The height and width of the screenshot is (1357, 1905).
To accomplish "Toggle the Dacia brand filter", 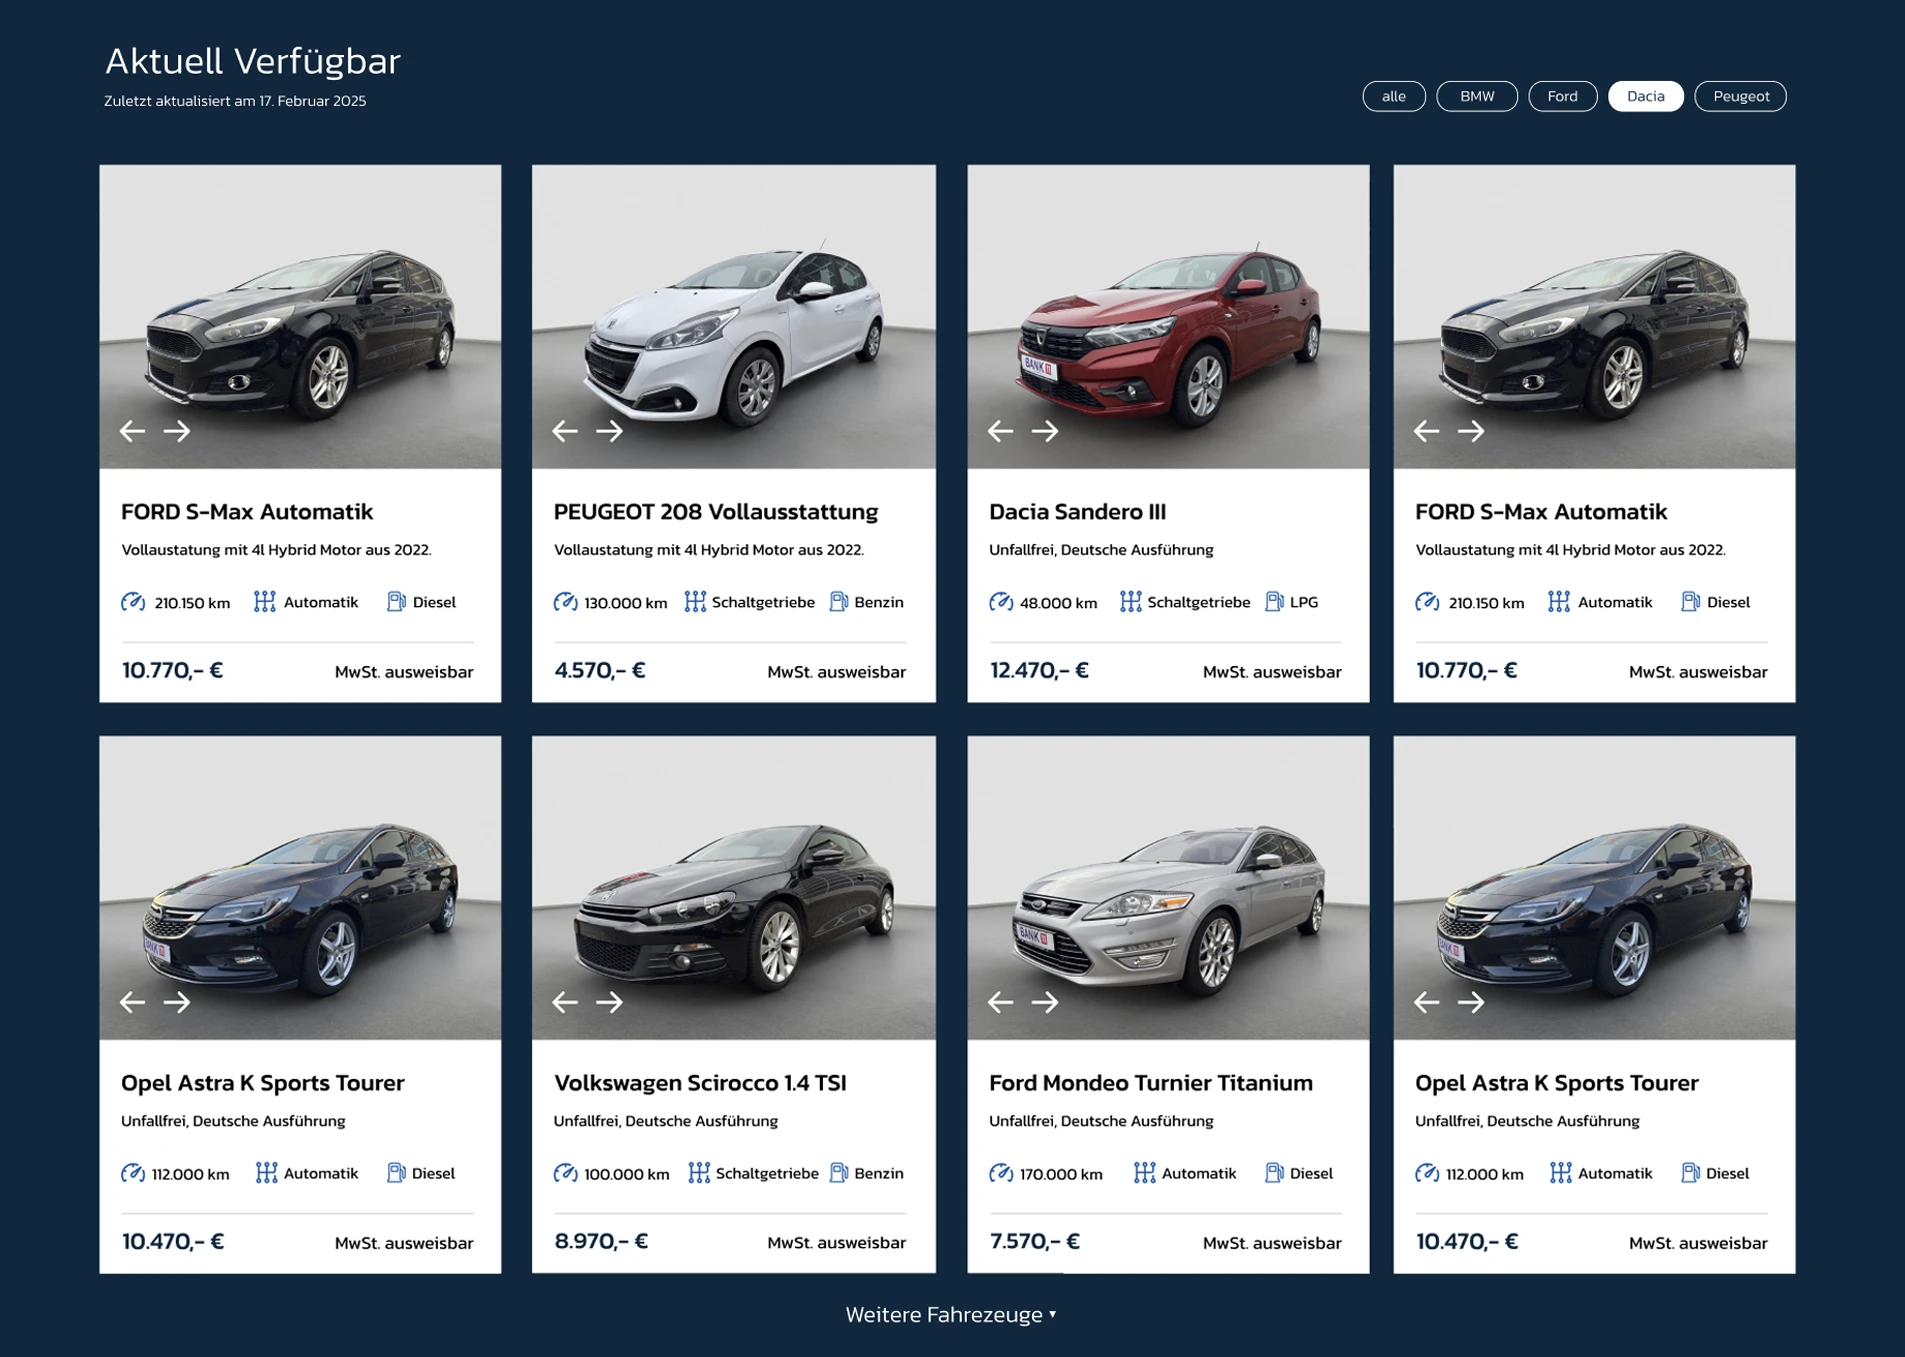I will (x=1645, y=96).
